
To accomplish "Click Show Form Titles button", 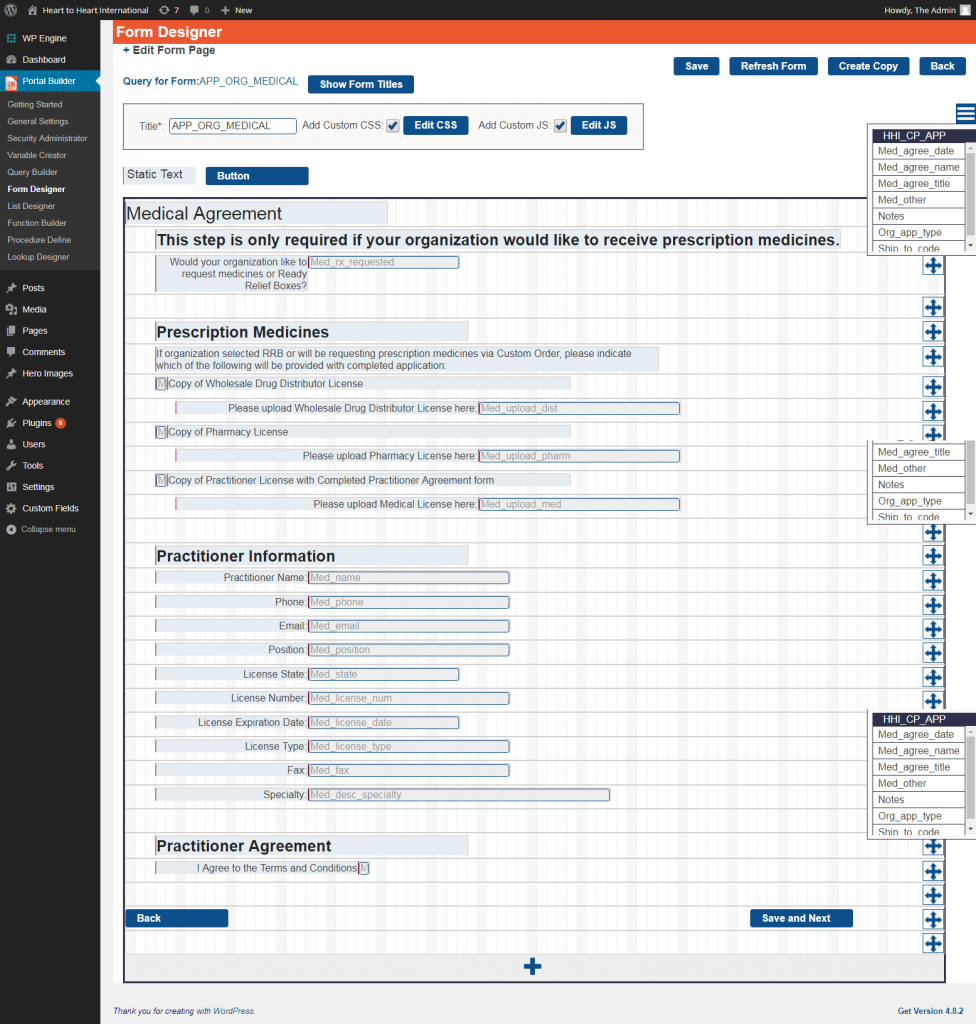I will pyautogui.click(x=361, y=84).
